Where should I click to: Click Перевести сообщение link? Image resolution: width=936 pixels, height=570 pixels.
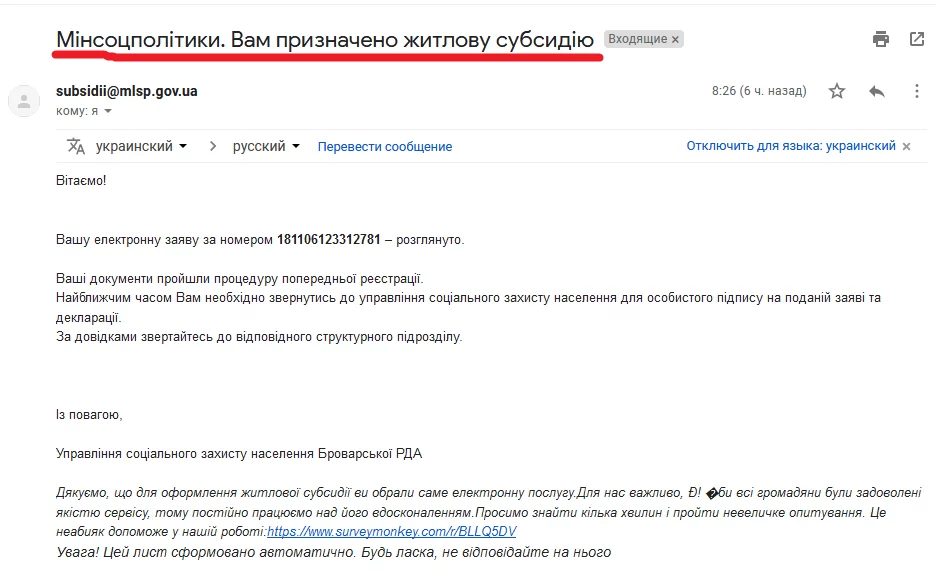(x=385, y=146)
